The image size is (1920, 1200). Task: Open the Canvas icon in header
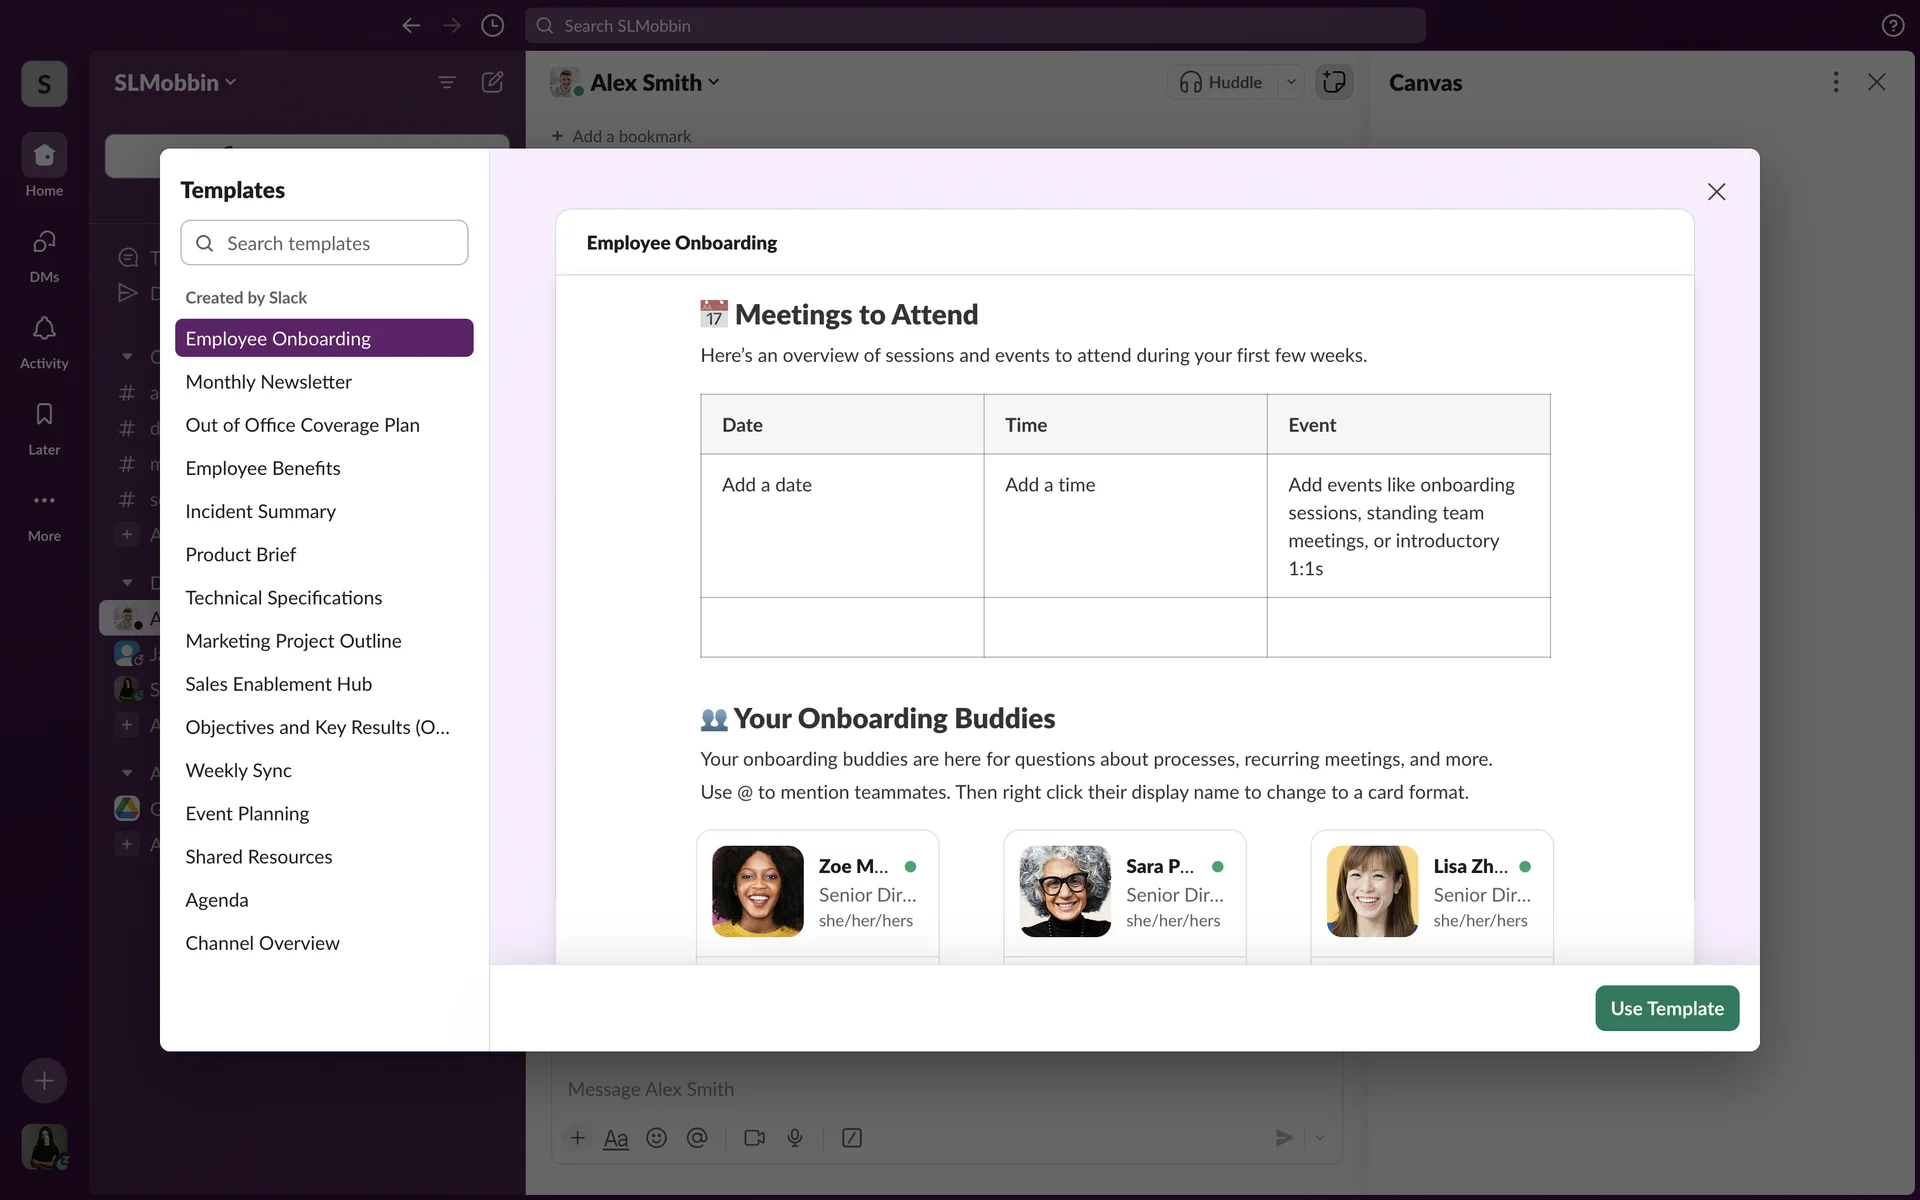tap(1334, 82)
